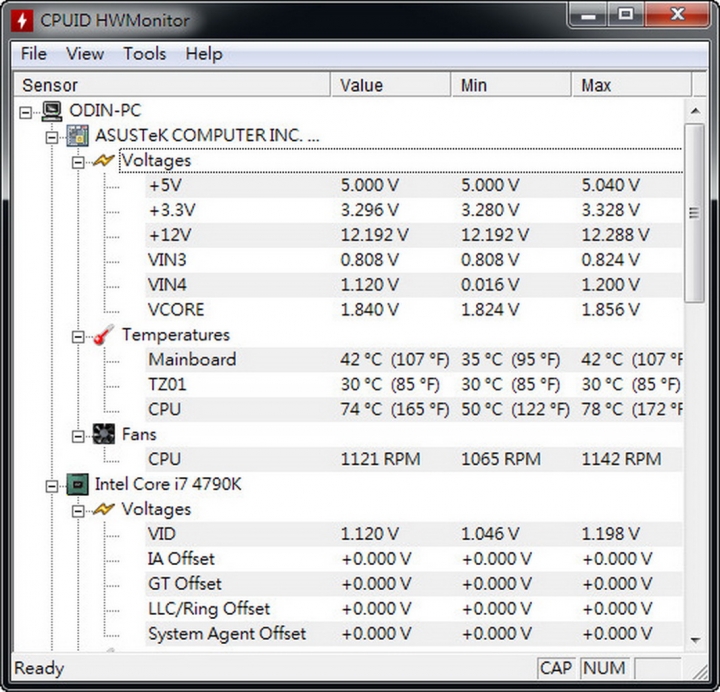Viewport: 720px width, 692px height.
Task: Collapse the Intel Core i7 4790K node
Action: 52,486
